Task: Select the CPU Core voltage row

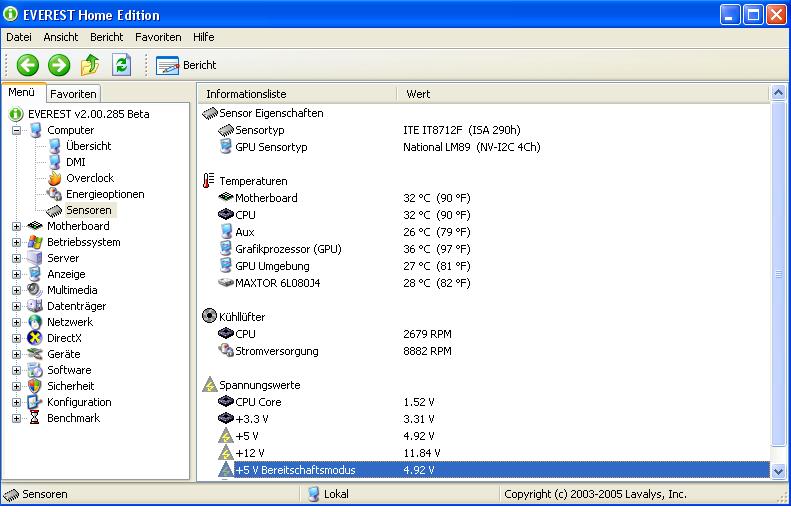Action: click(x=484, y=402)
